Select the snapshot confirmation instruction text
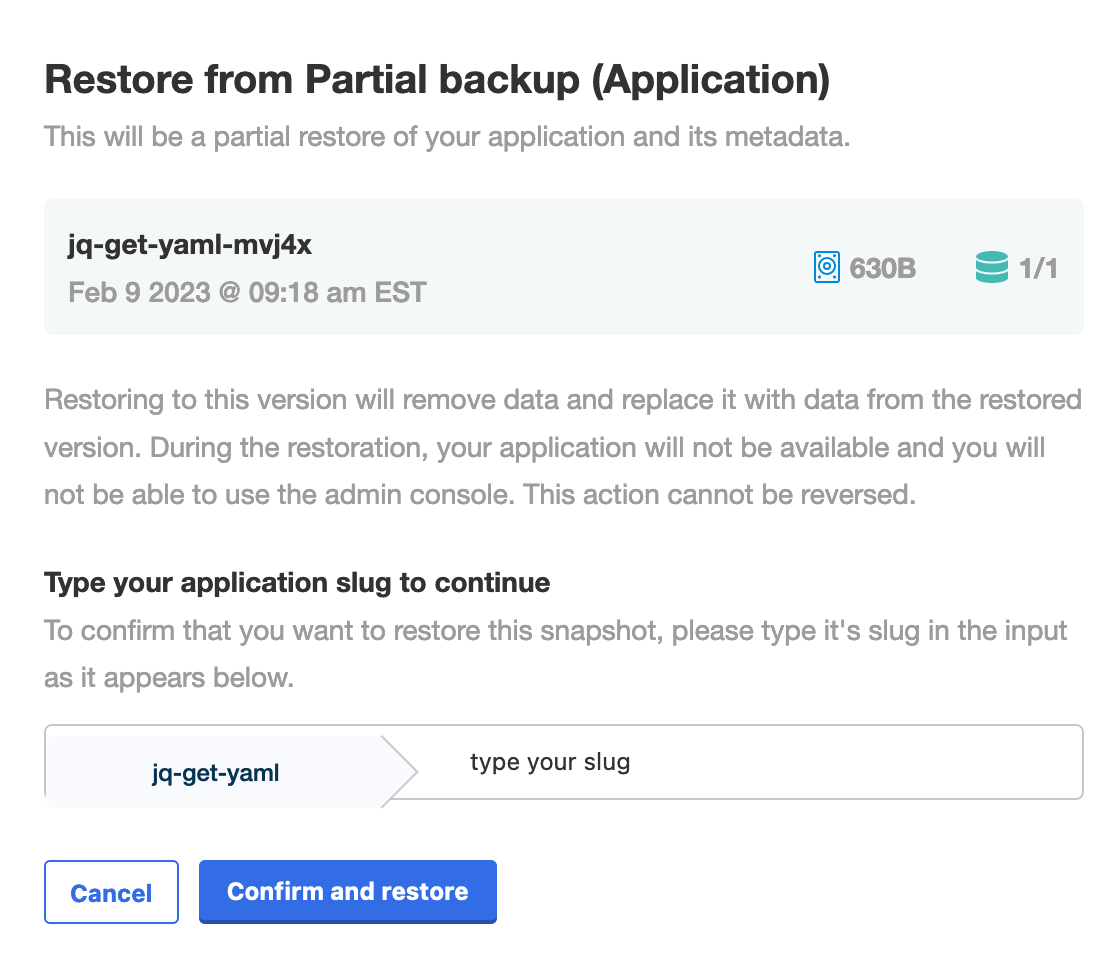This screenshot has height=960, width=1120. 555,654
